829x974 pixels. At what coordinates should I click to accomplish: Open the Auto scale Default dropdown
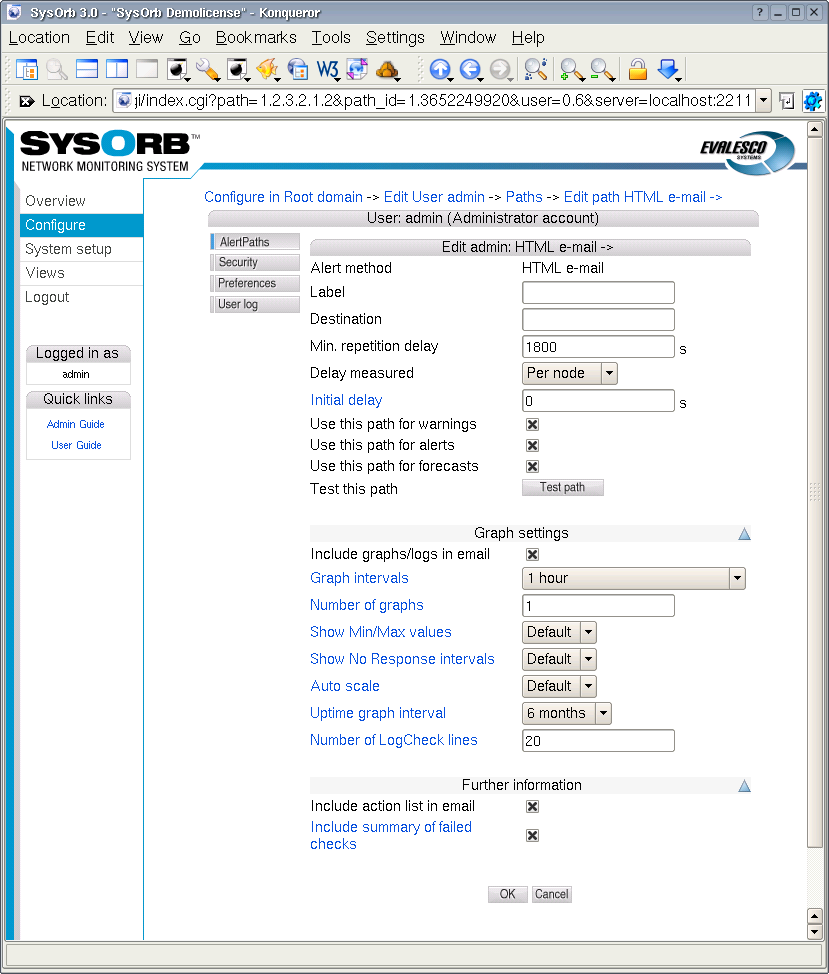pyautogui.click(x=559, y=686)
